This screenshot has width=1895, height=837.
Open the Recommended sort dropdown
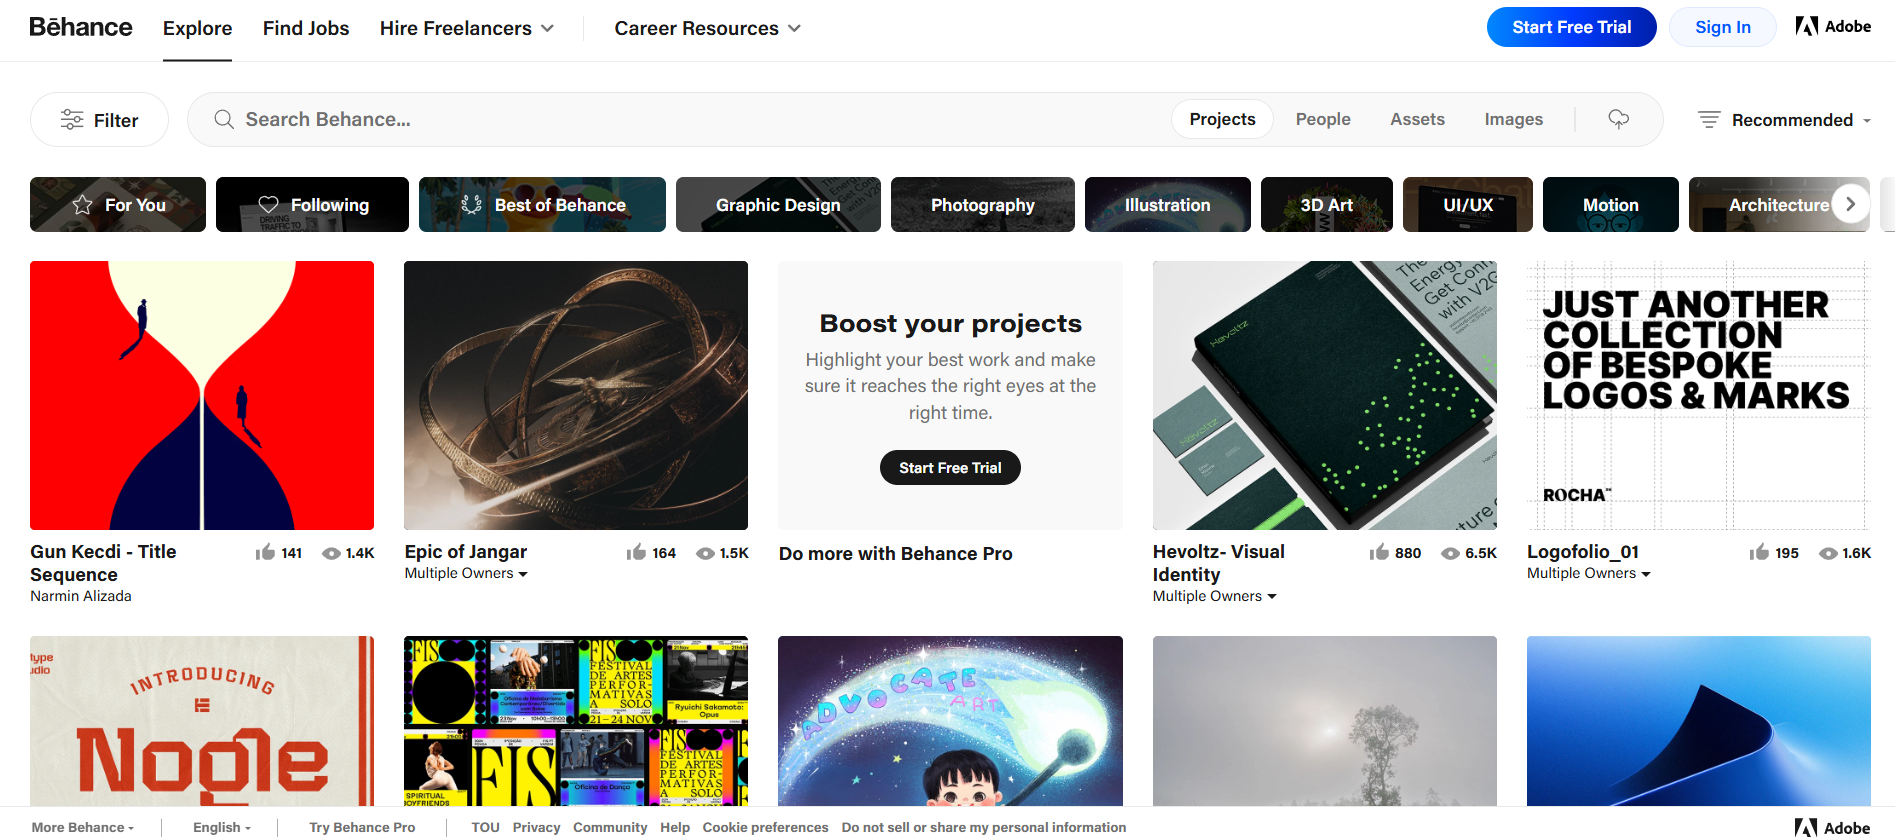tap(1784, 120)
